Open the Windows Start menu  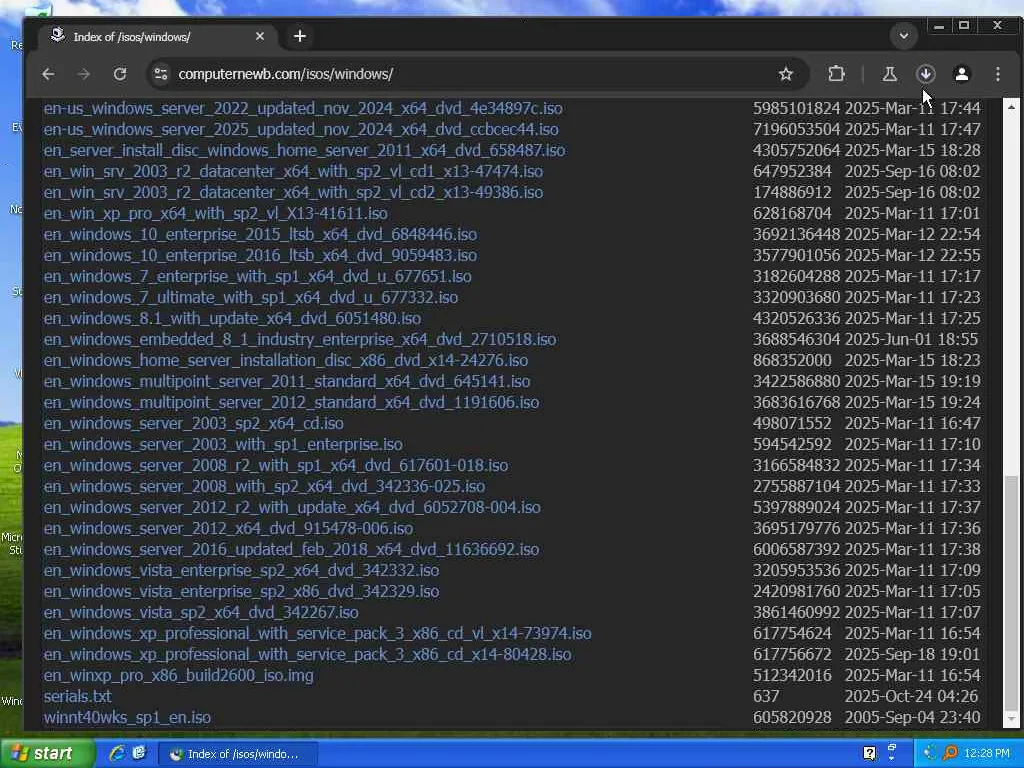tap(47, 754)
